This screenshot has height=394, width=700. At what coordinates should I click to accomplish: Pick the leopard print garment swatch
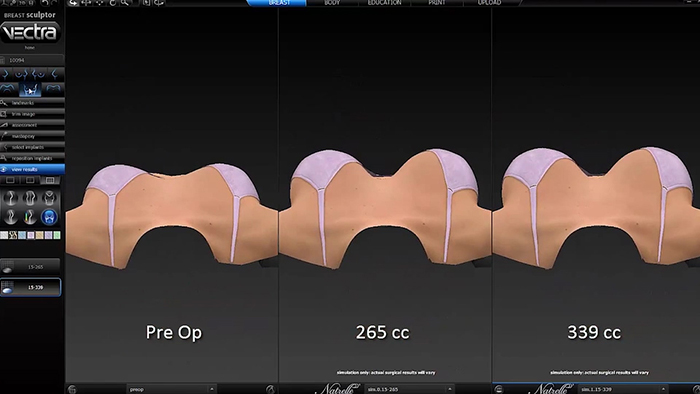click(13, 235)
